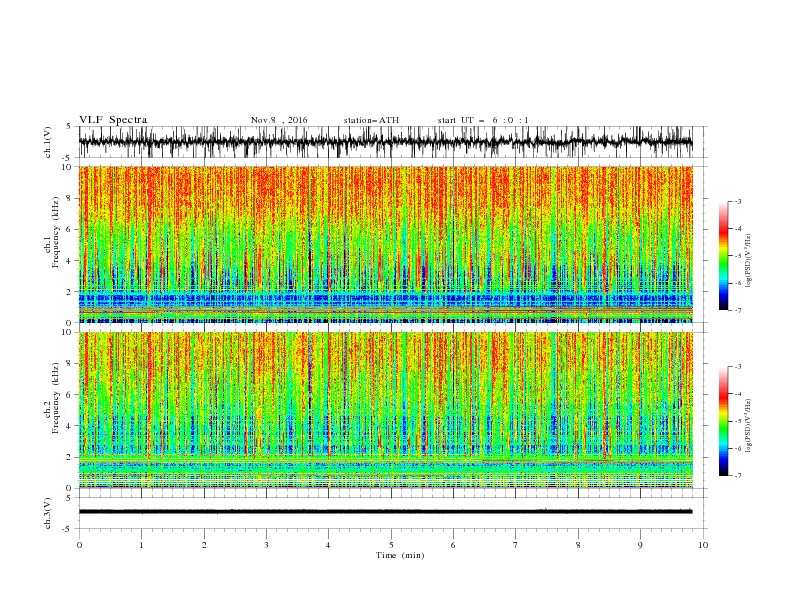Click the ch.3 flat waveform trace
Viewport: 792px width, 612px height.
385,512
